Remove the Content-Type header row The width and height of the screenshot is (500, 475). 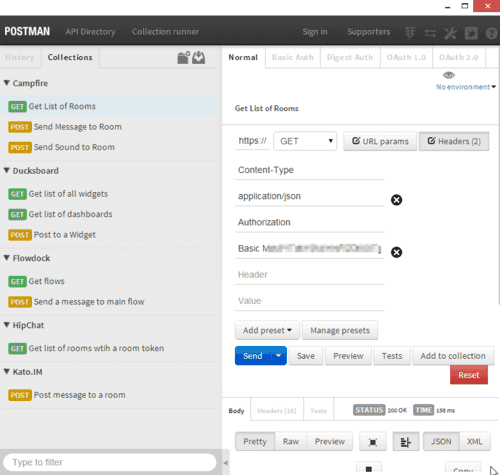pos(396,200)
